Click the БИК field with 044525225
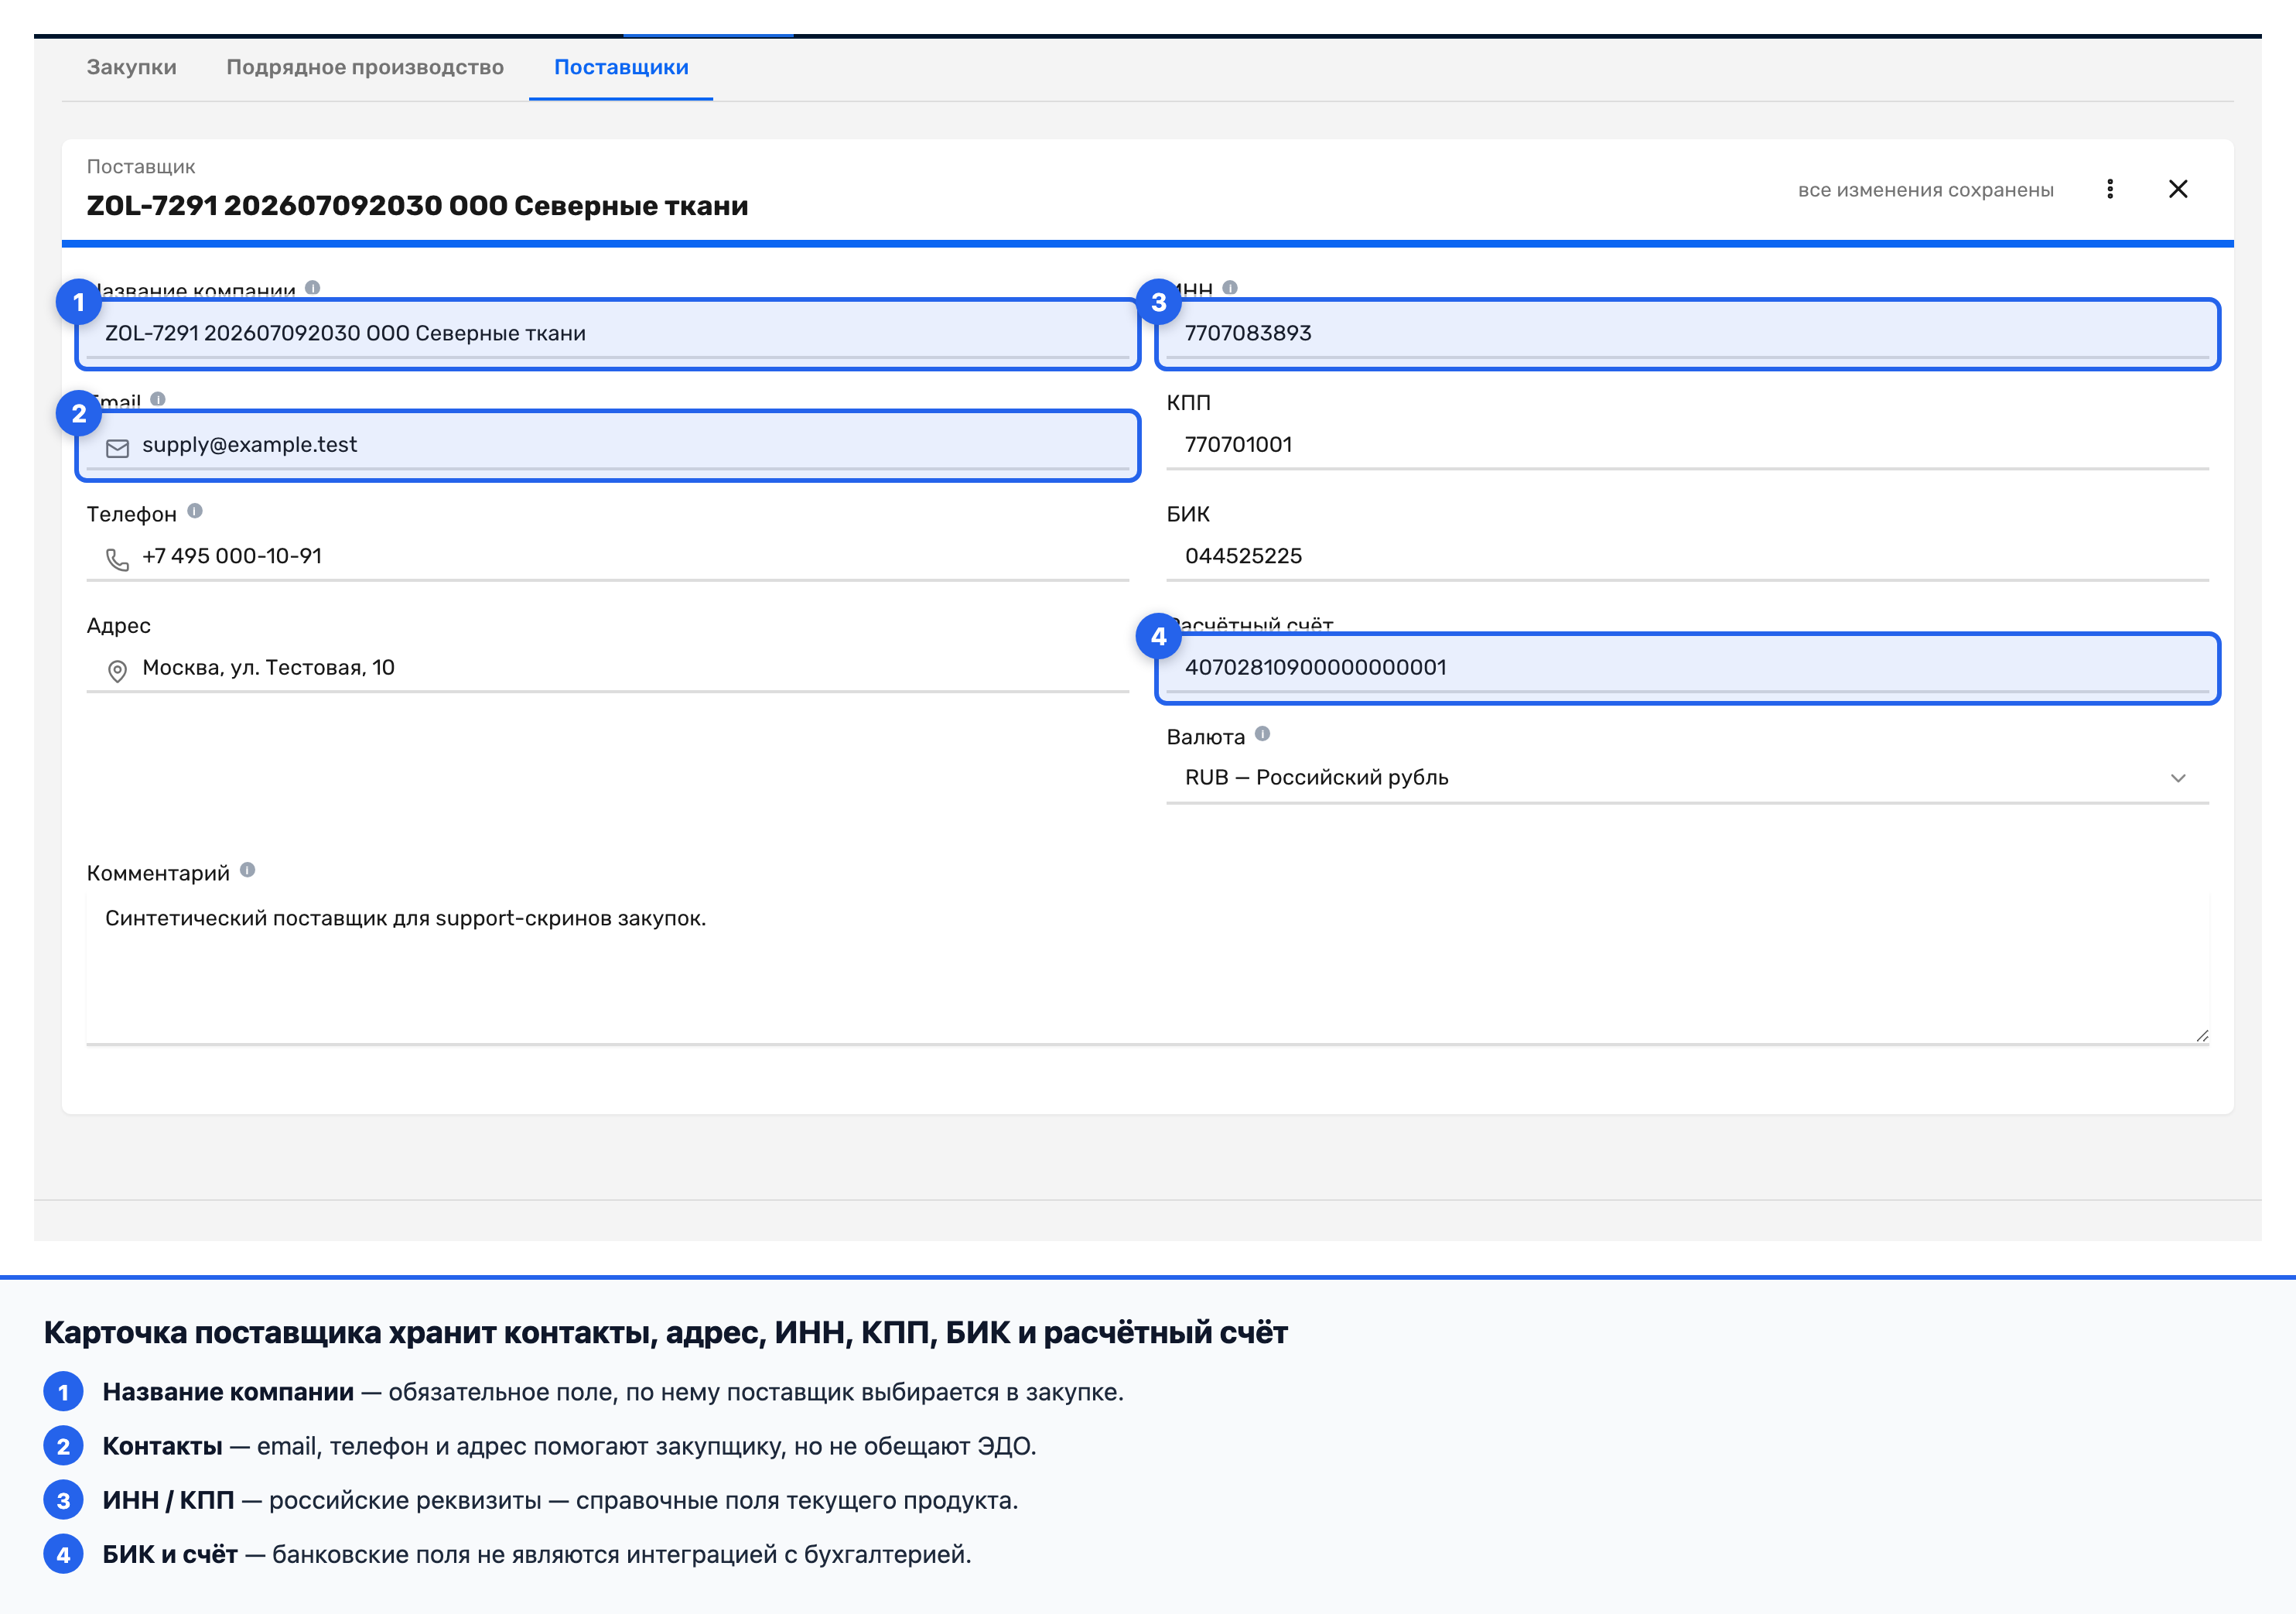 (1687, 556)
